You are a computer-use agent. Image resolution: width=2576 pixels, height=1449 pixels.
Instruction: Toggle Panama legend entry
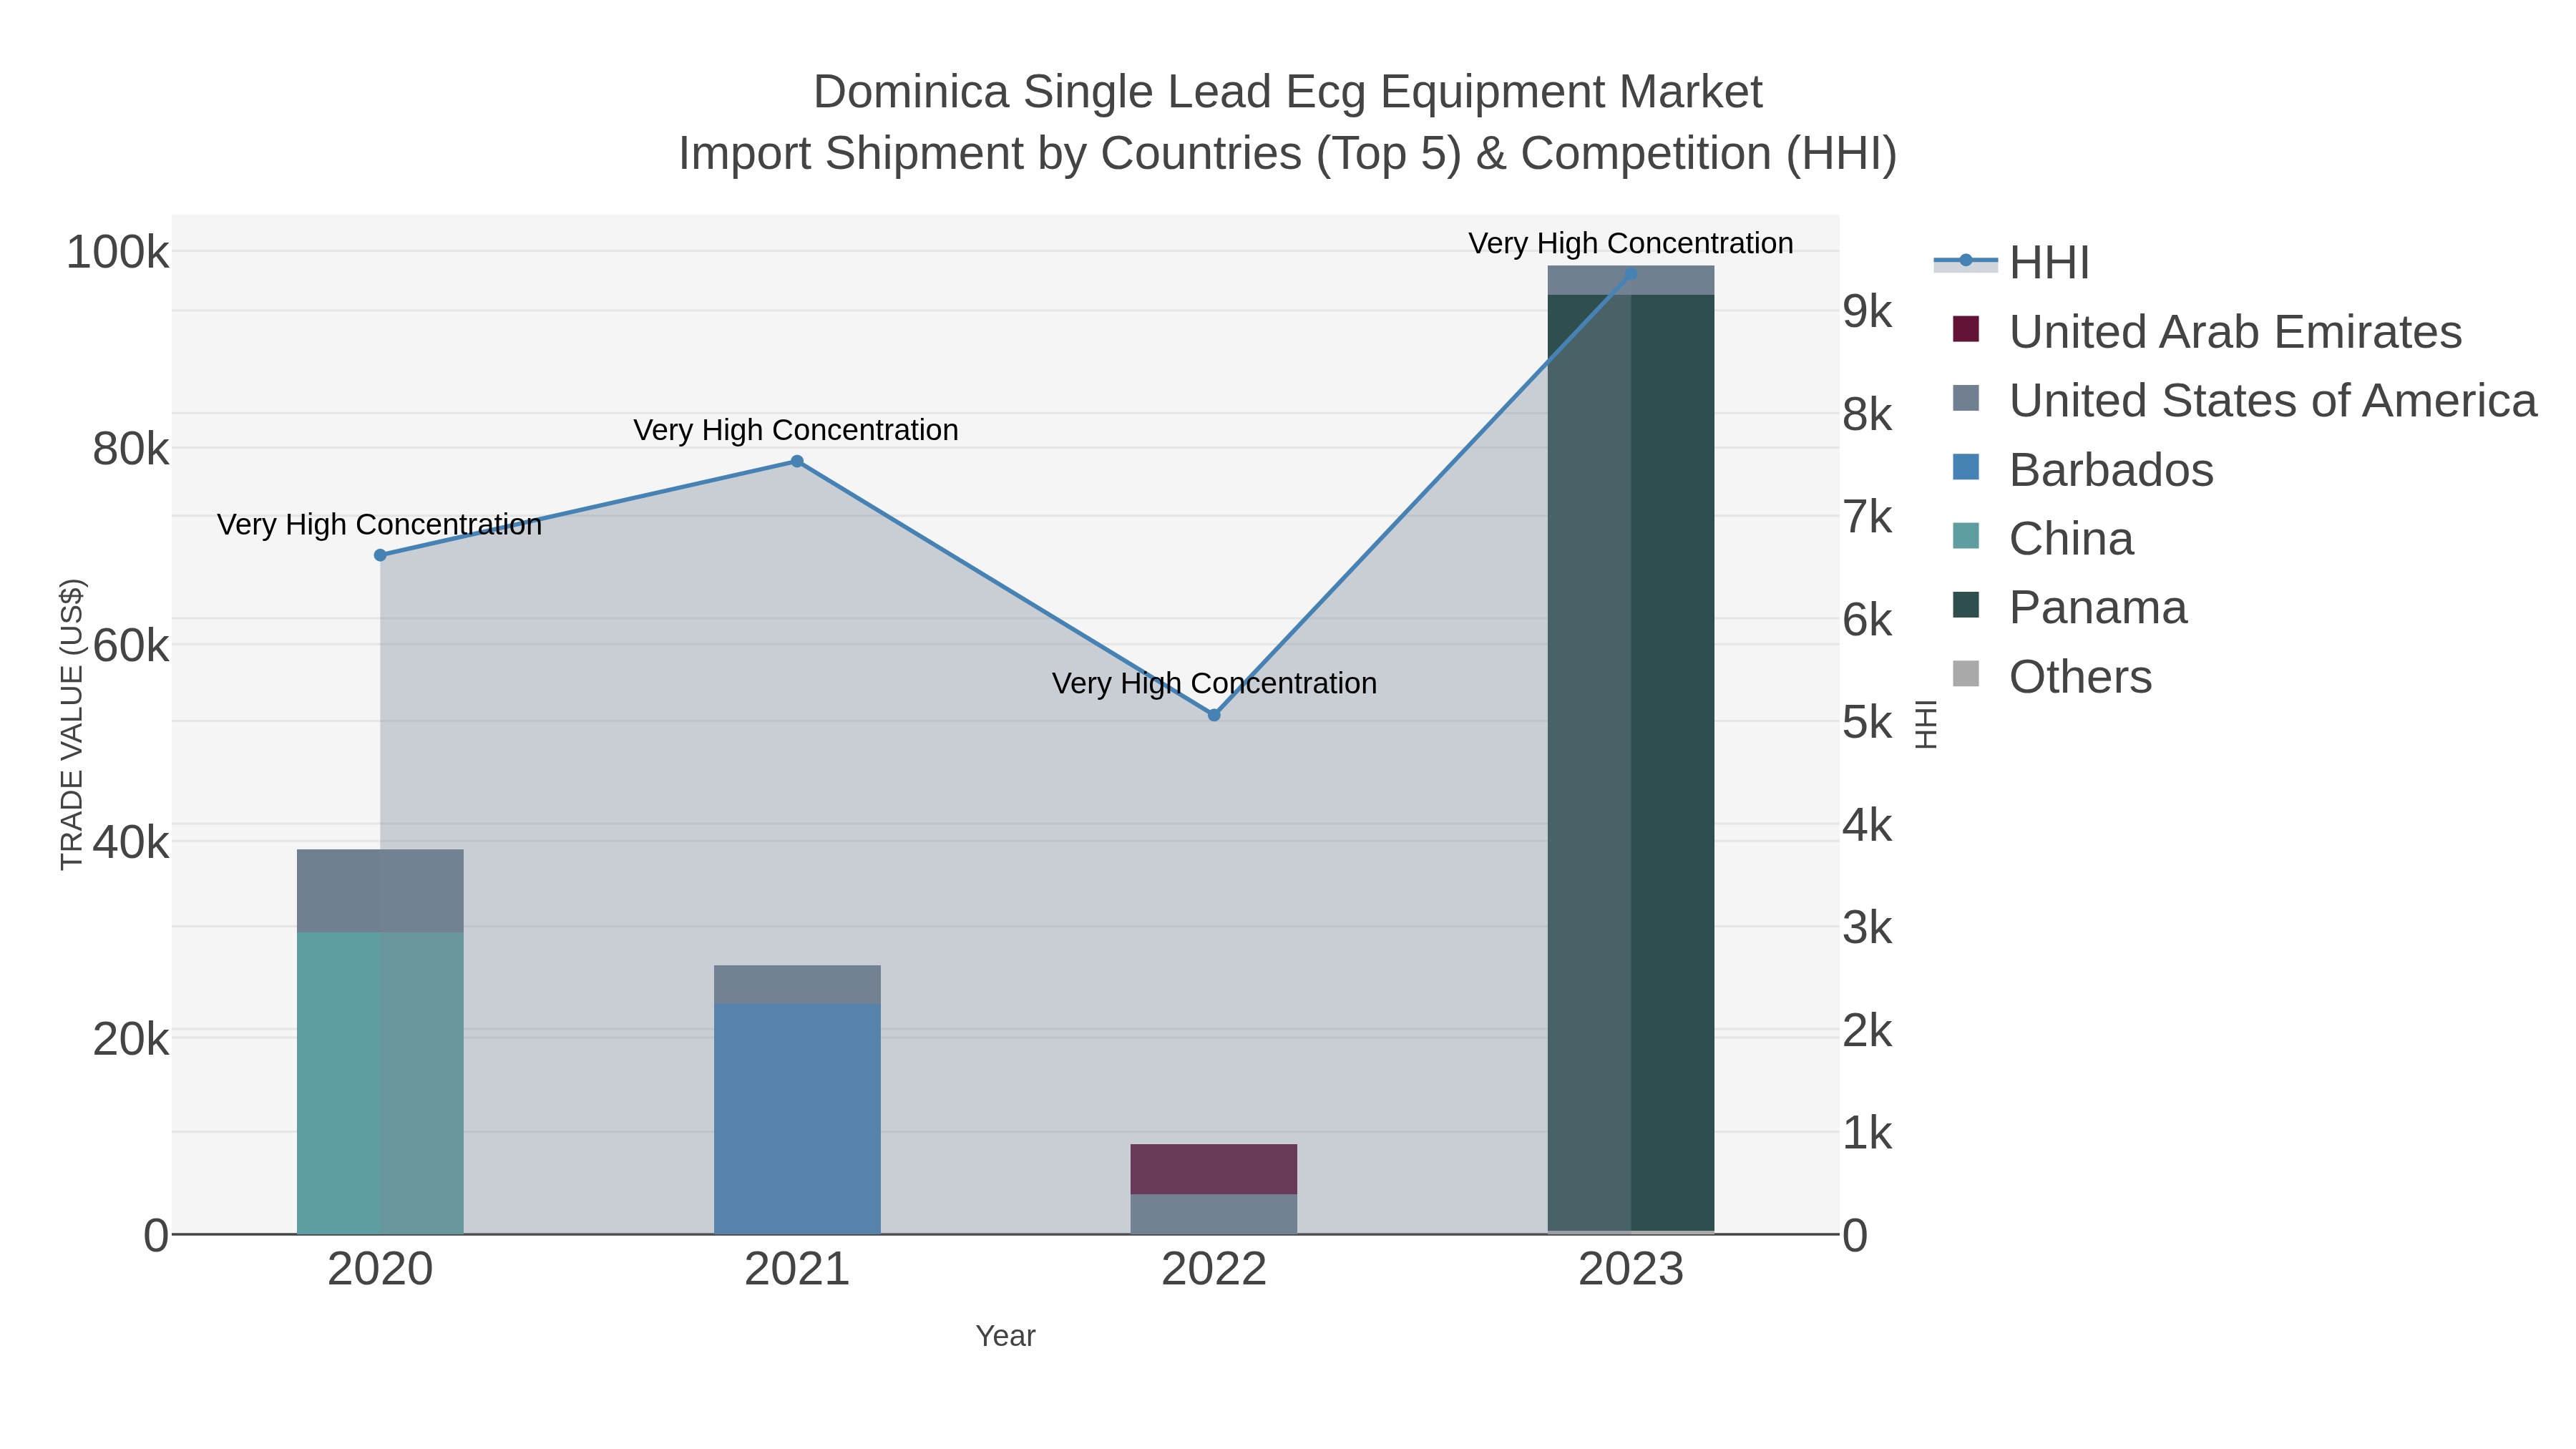click(2069, 607)
